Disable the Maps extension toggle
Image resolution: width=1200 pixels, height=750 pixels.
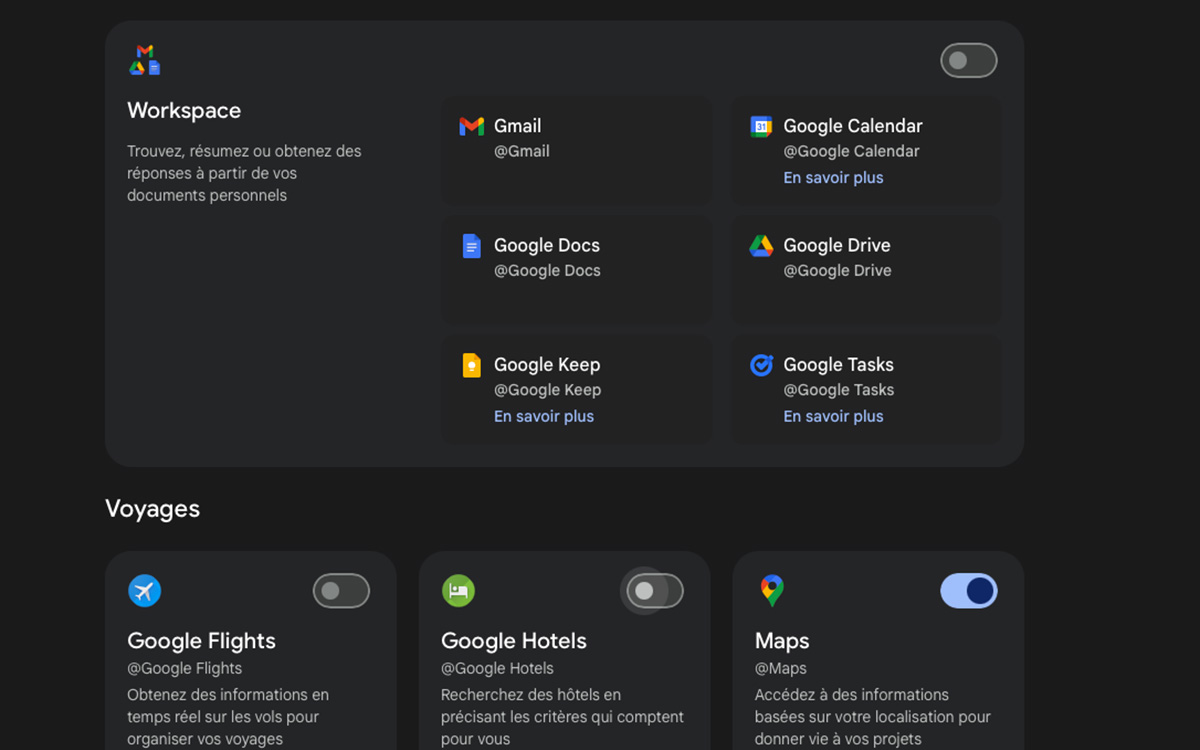click(x=968, y=591)
